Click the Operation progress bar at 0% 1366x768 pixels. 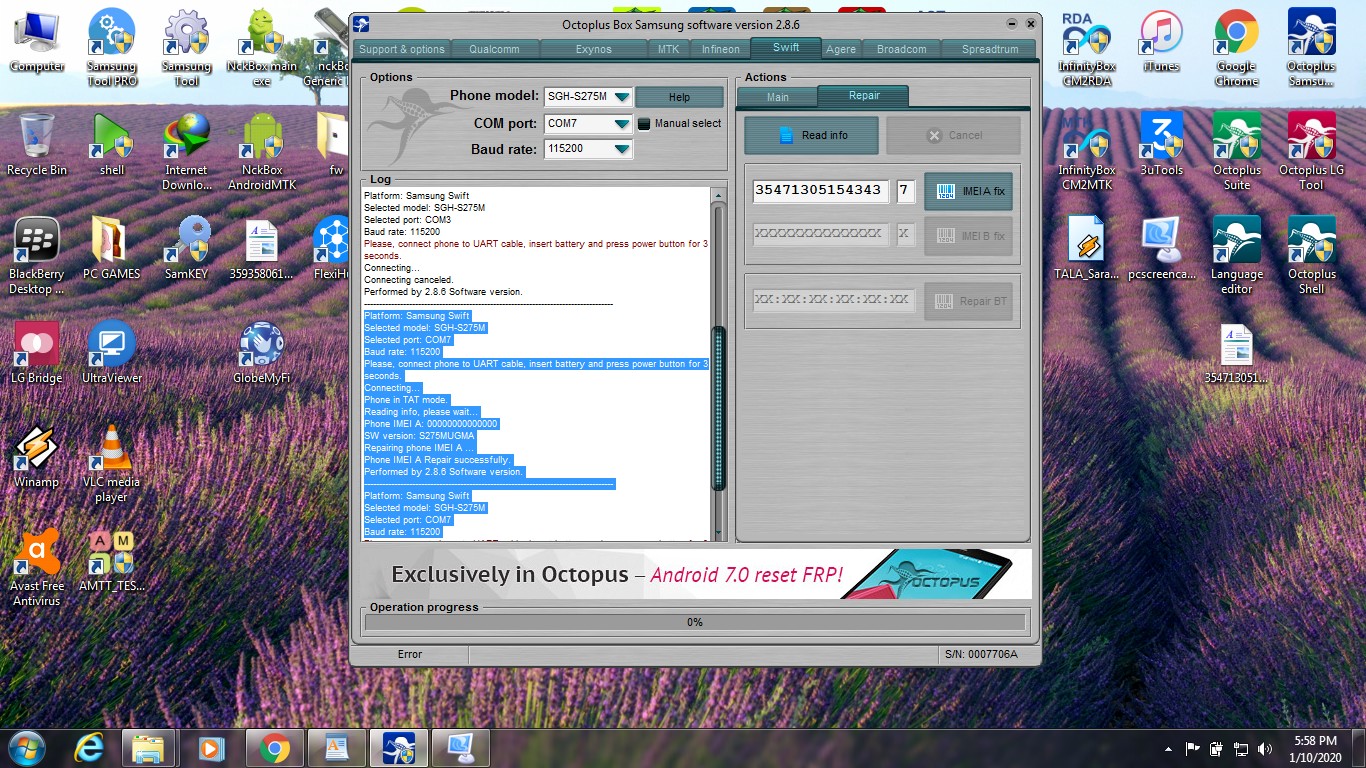pos(695,622)
